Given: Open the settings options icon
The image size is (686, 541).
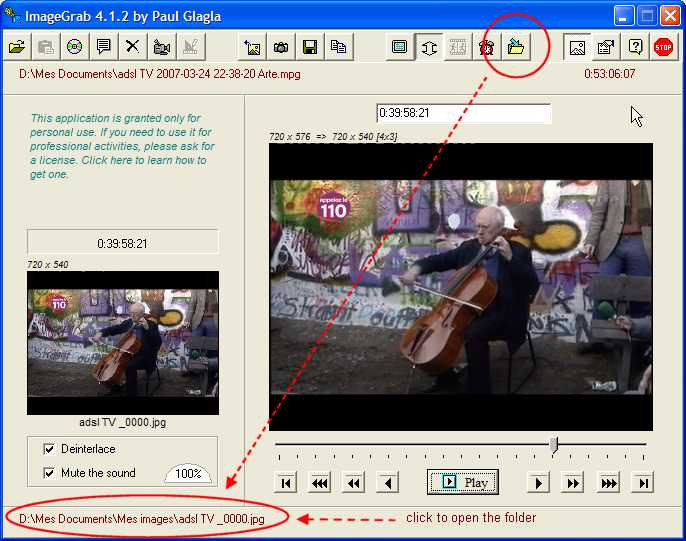Looking at the screenshot, I should (x=606, y=46).
